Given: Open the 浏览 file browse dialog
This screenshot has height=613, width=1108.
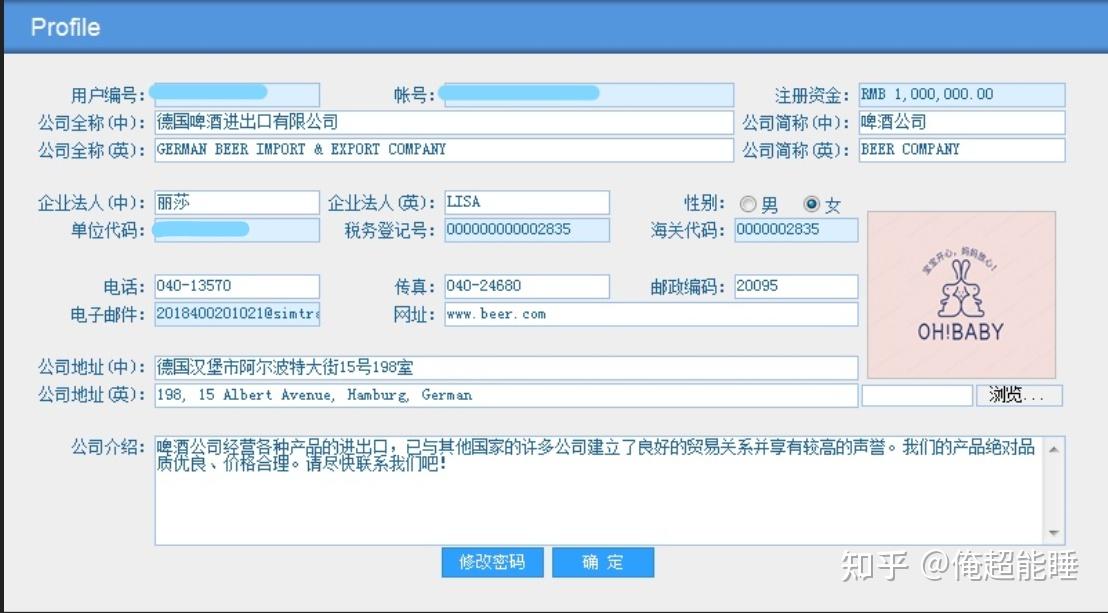Looking at the screenshot, I should click(1018, 395).
